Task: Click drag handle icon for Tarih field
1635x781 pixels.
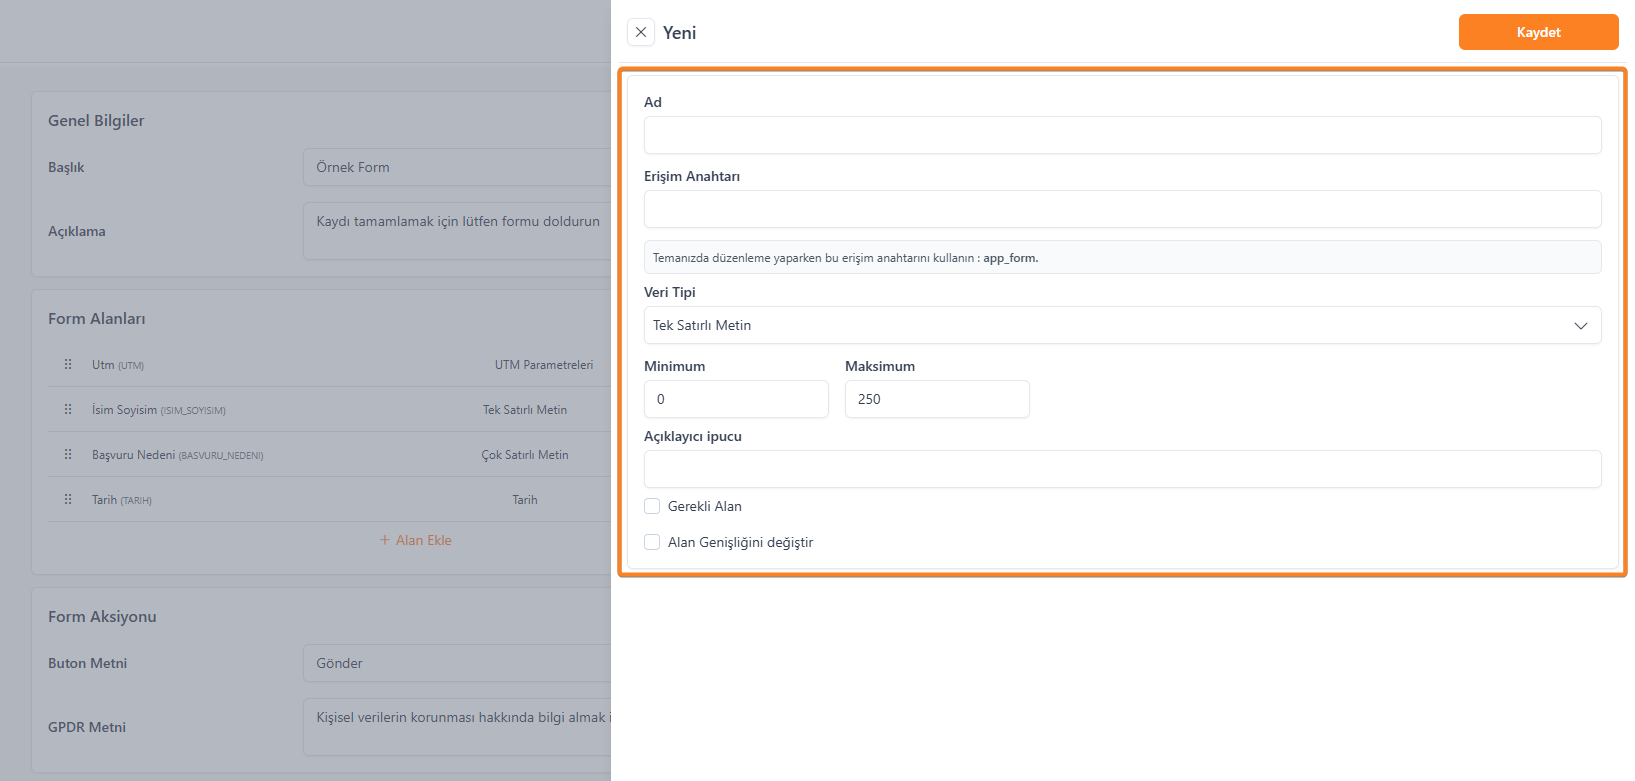Action: [x=68, y=500]
